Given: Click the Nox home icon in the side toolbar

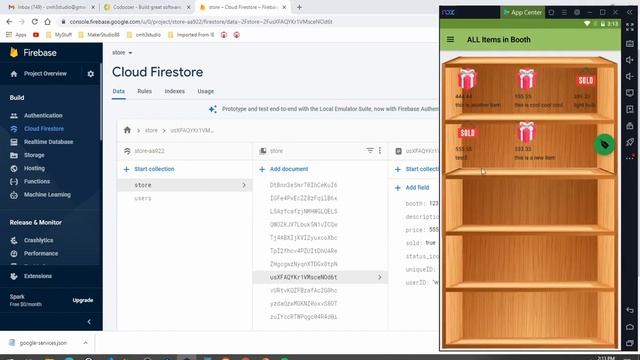Looking at the screenshot, I should [x=630, y=327].
